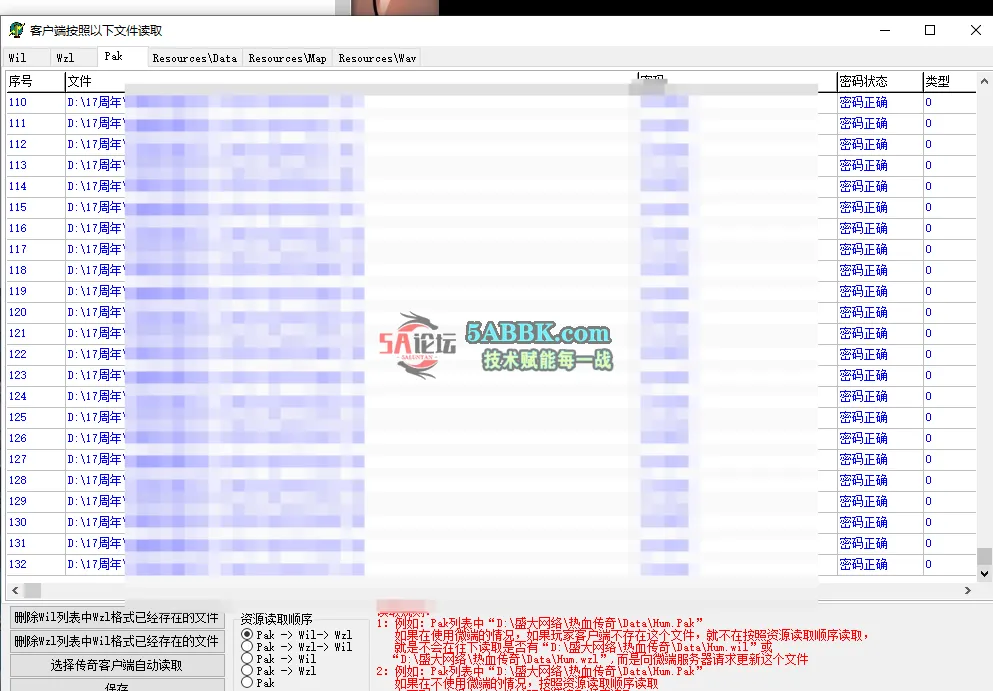Open the Resources\Wav tab

tap(377, 58)
